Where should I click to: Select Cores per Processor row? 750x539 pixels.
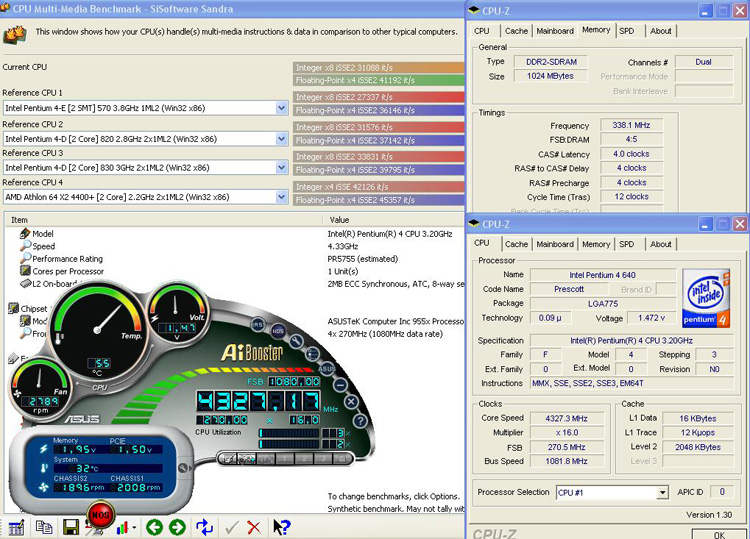(68, 271)
